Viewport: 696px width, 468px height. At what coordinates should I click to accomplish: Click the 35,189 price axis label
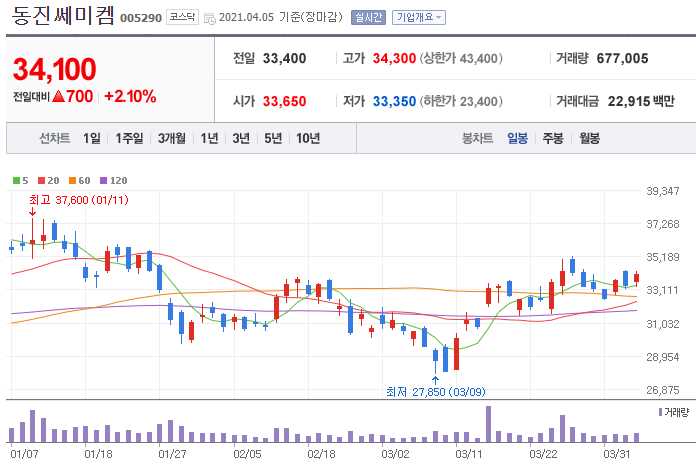point(663,257)
